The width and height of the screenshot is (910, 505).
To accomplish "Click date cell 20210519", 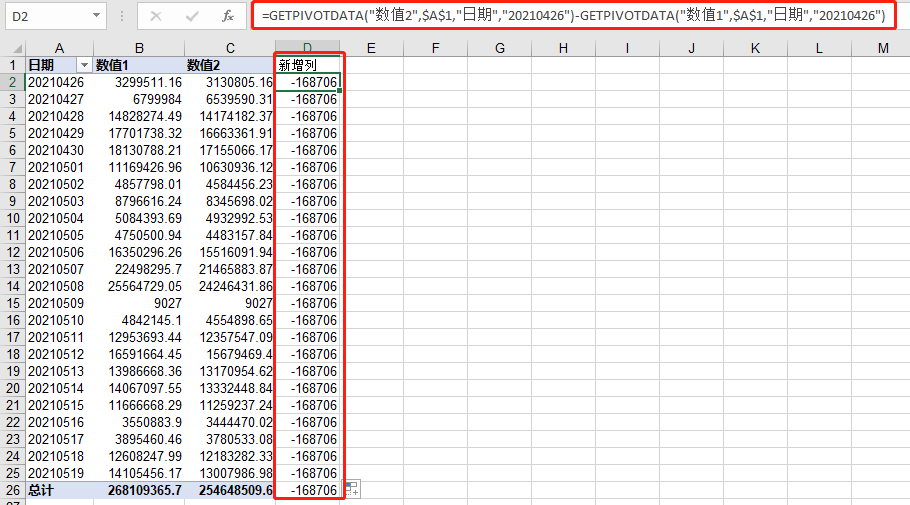I will (59, 473).
